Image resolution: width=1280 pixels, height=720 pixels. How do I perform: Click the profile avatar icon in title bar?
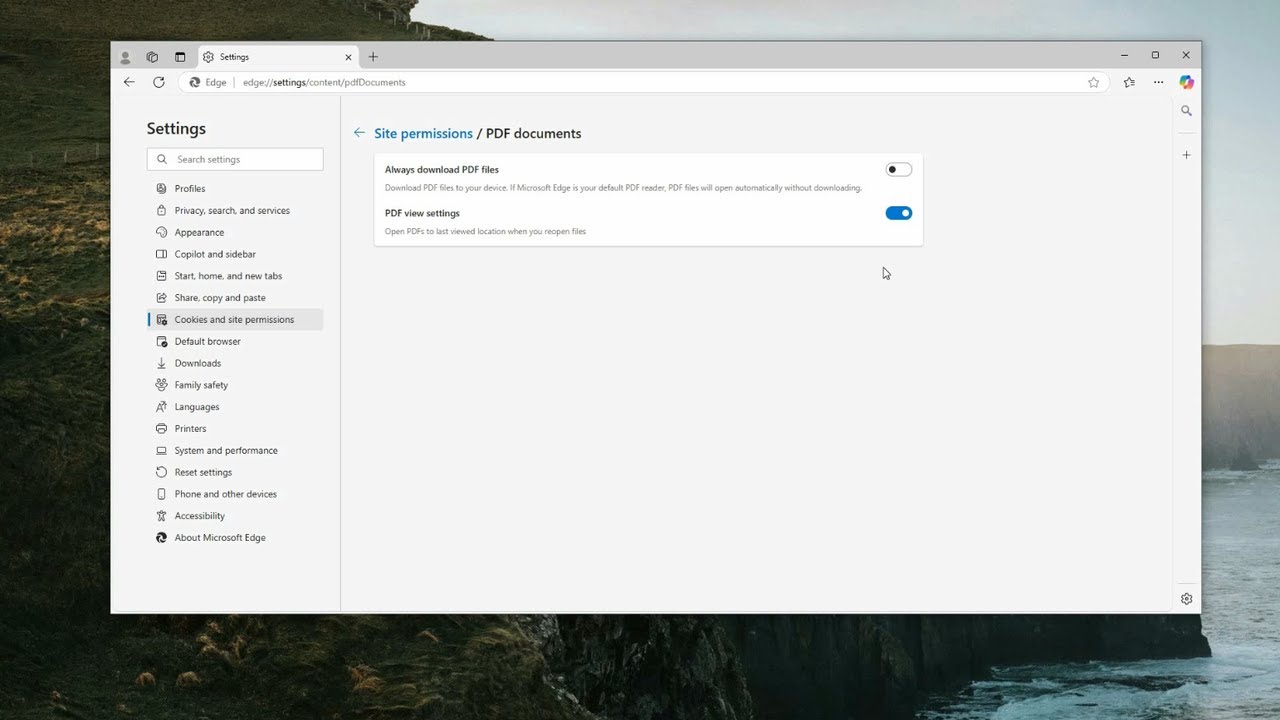point(125,57)
